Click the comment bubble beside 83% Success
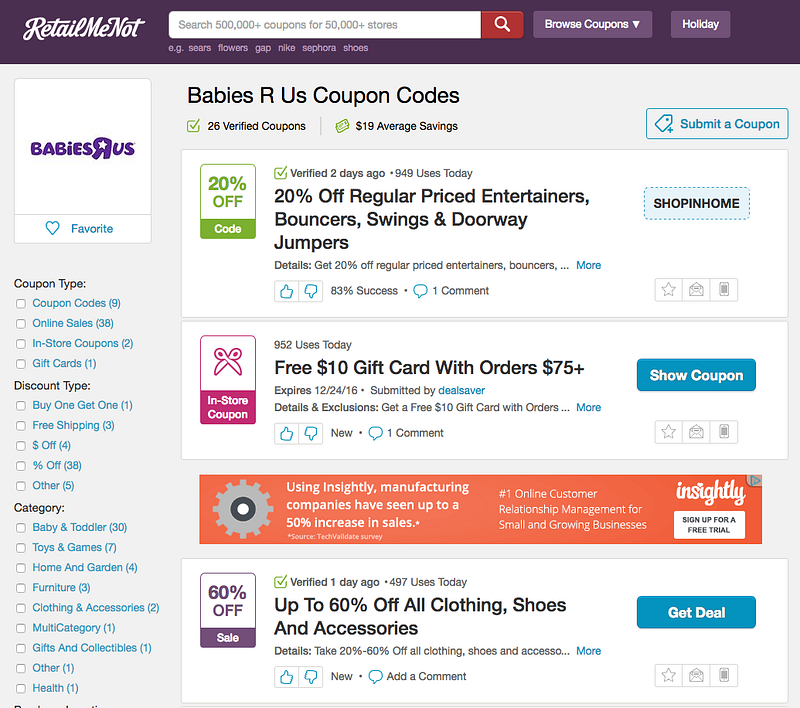800x708 pixels. (420, 291)
